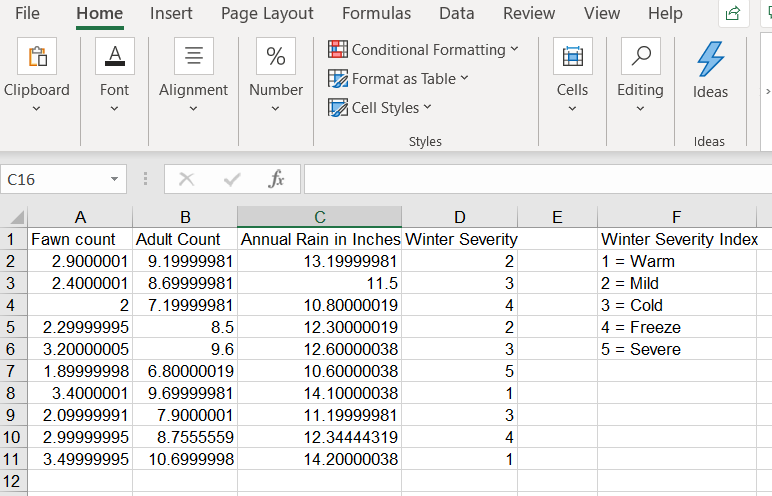Image resolution: width=772 pixels, height=496 pixels.
Task: Switch to the Page Layout tab
Action: coord(267,13)
